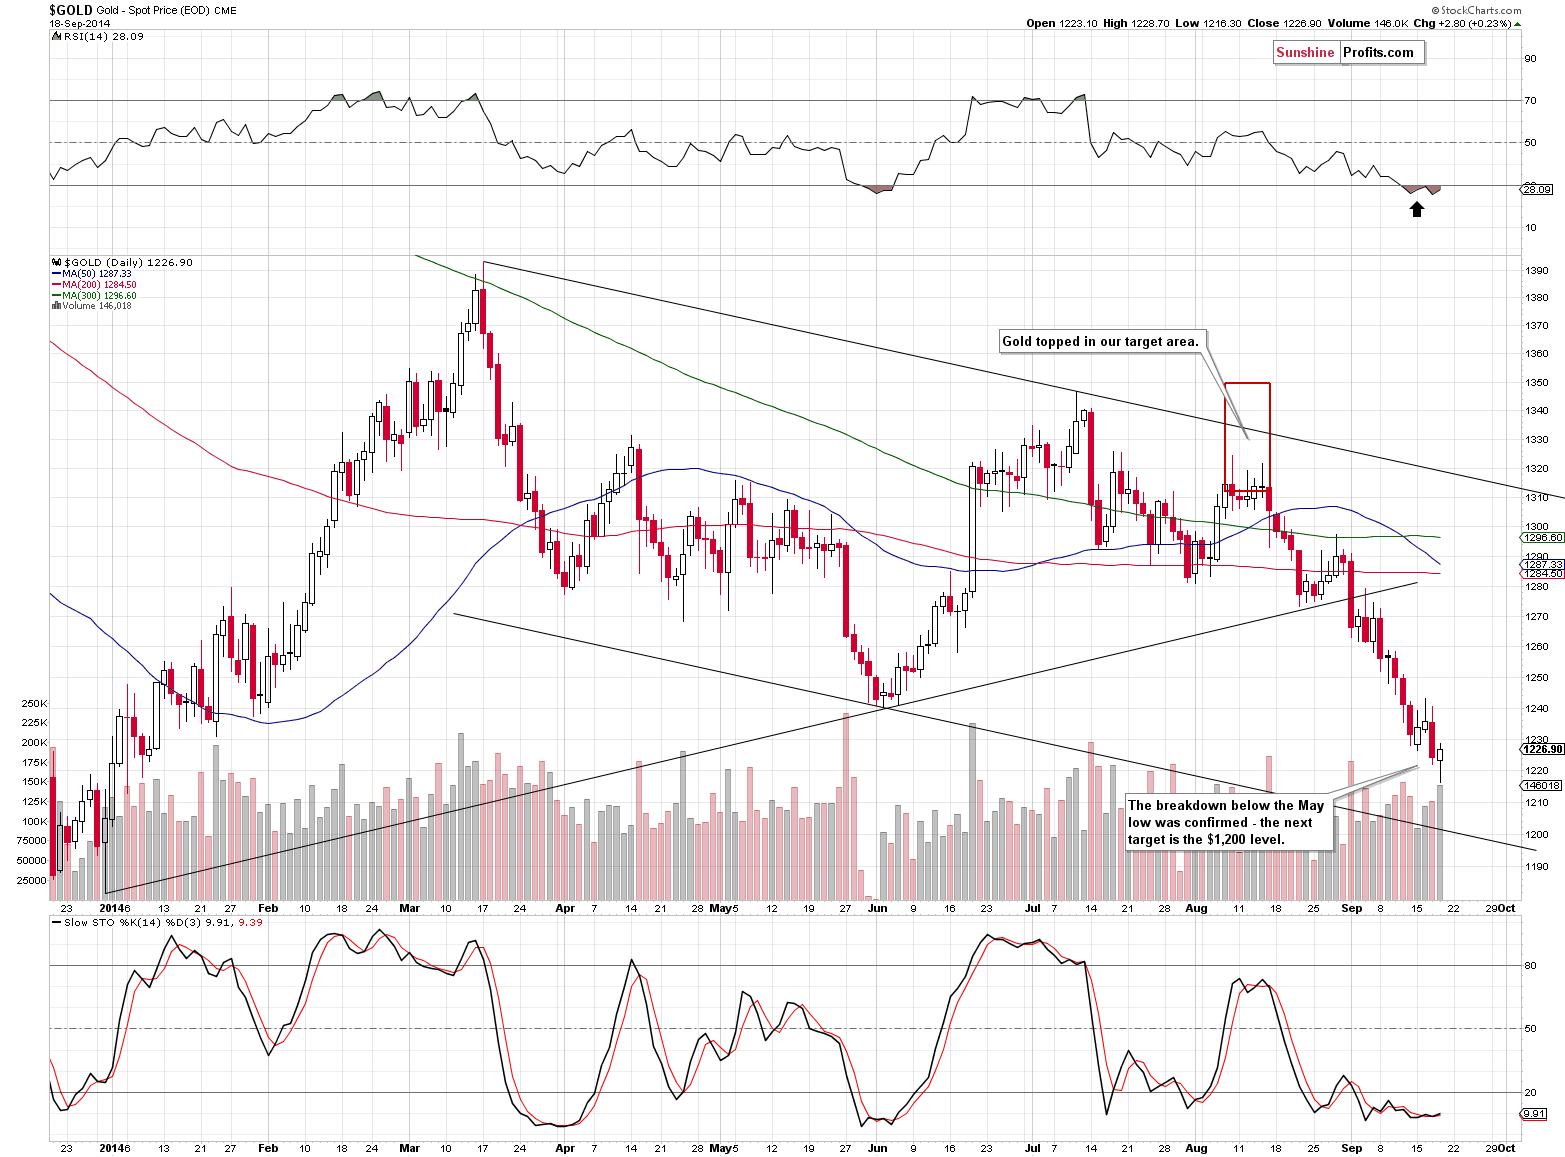This screenshot has height=1157, width=1565.
Task: Click the green MA(300) line swatch
Action: pos(56,296)
